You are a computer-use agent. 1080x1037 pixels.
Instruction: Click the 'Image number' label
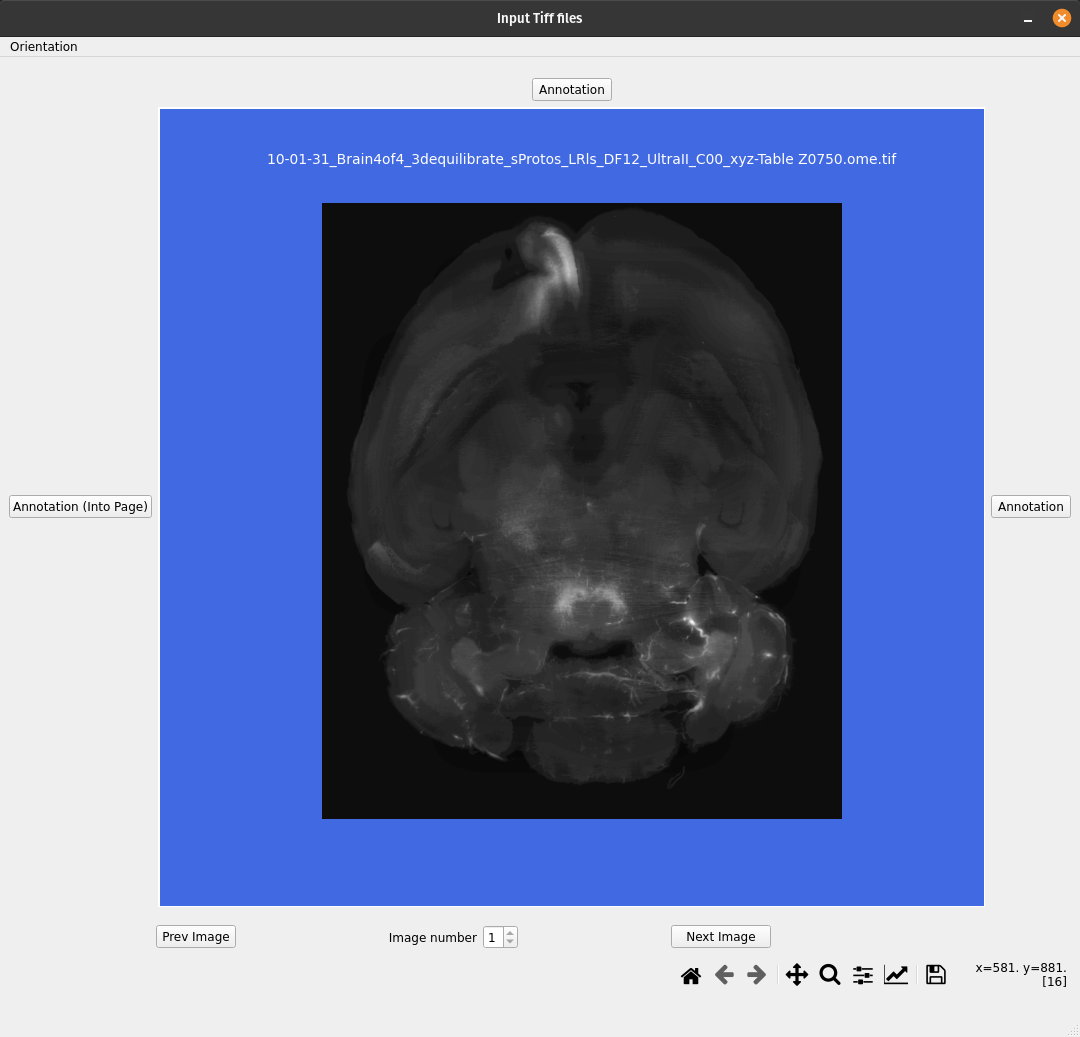pyautogui.click(x=433, y=937)
